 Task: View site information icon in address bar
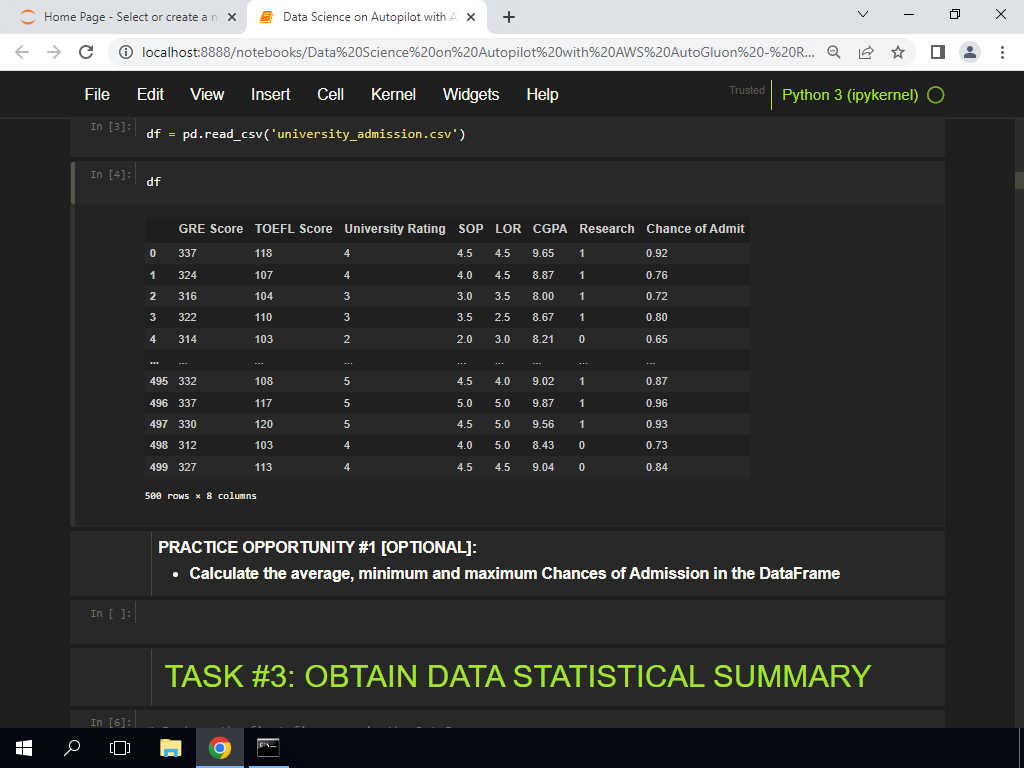pyautogui.click(x=126, y=52)
